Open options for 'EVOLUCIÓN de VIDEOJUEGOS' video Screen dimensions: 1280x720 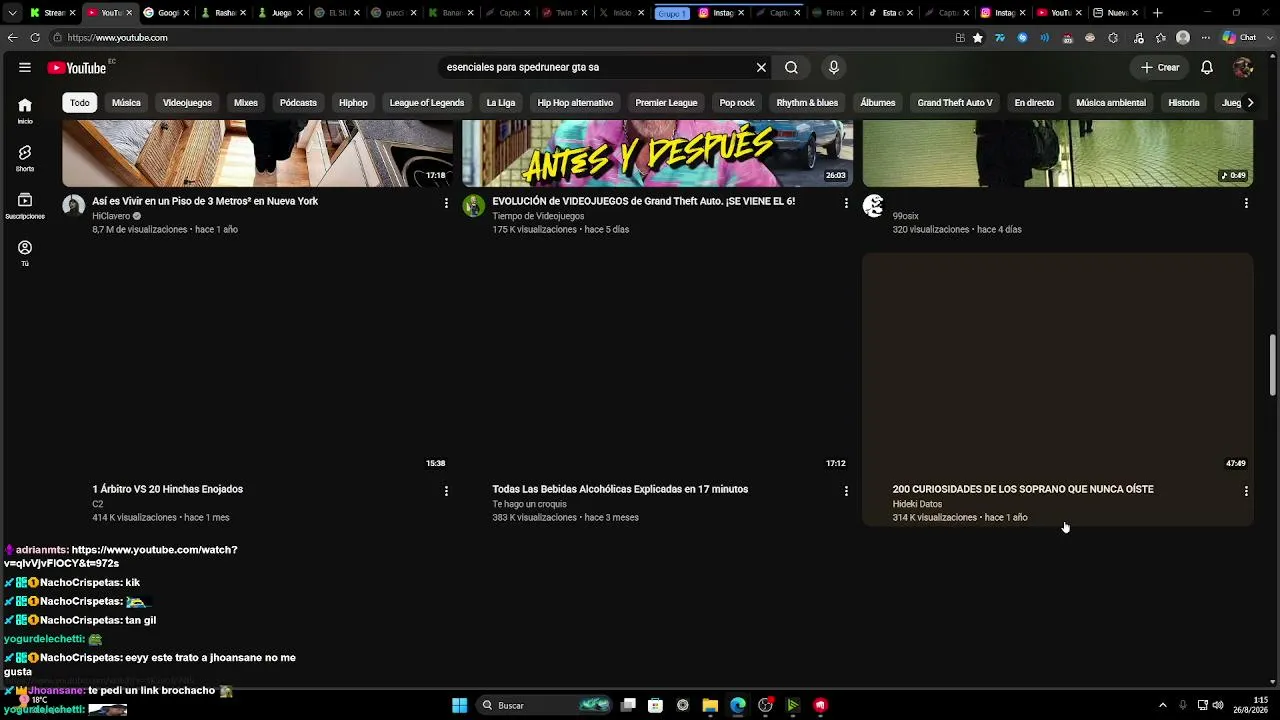[x=846, y=203]
